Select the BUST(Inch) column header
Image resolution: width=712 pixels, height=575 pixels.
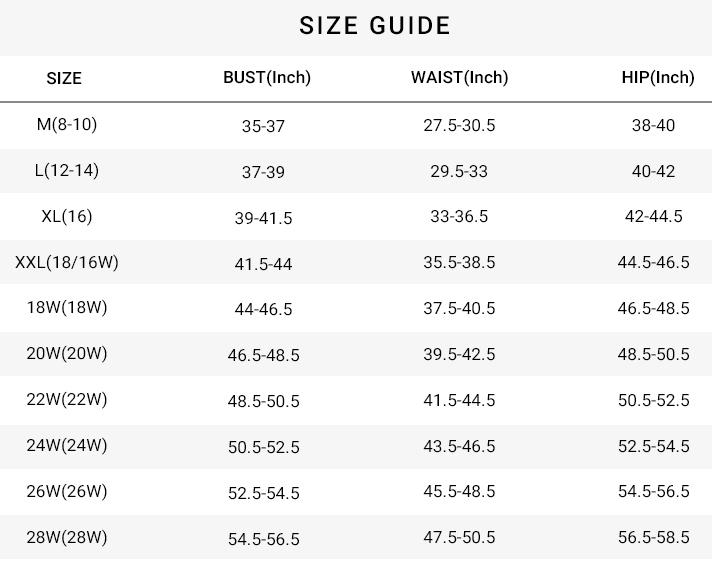click(x=267, y=77)
